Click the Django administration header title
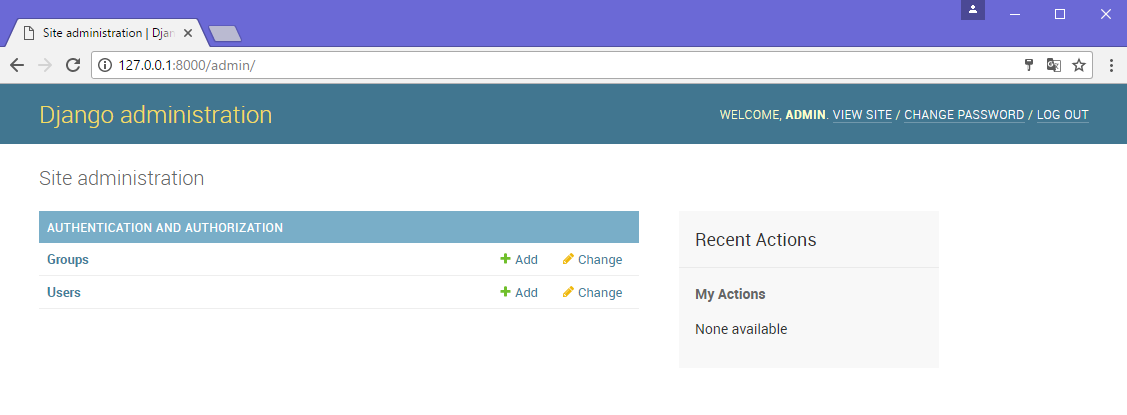This screenshot has width=1127, height=415. [x=156, y=115]
